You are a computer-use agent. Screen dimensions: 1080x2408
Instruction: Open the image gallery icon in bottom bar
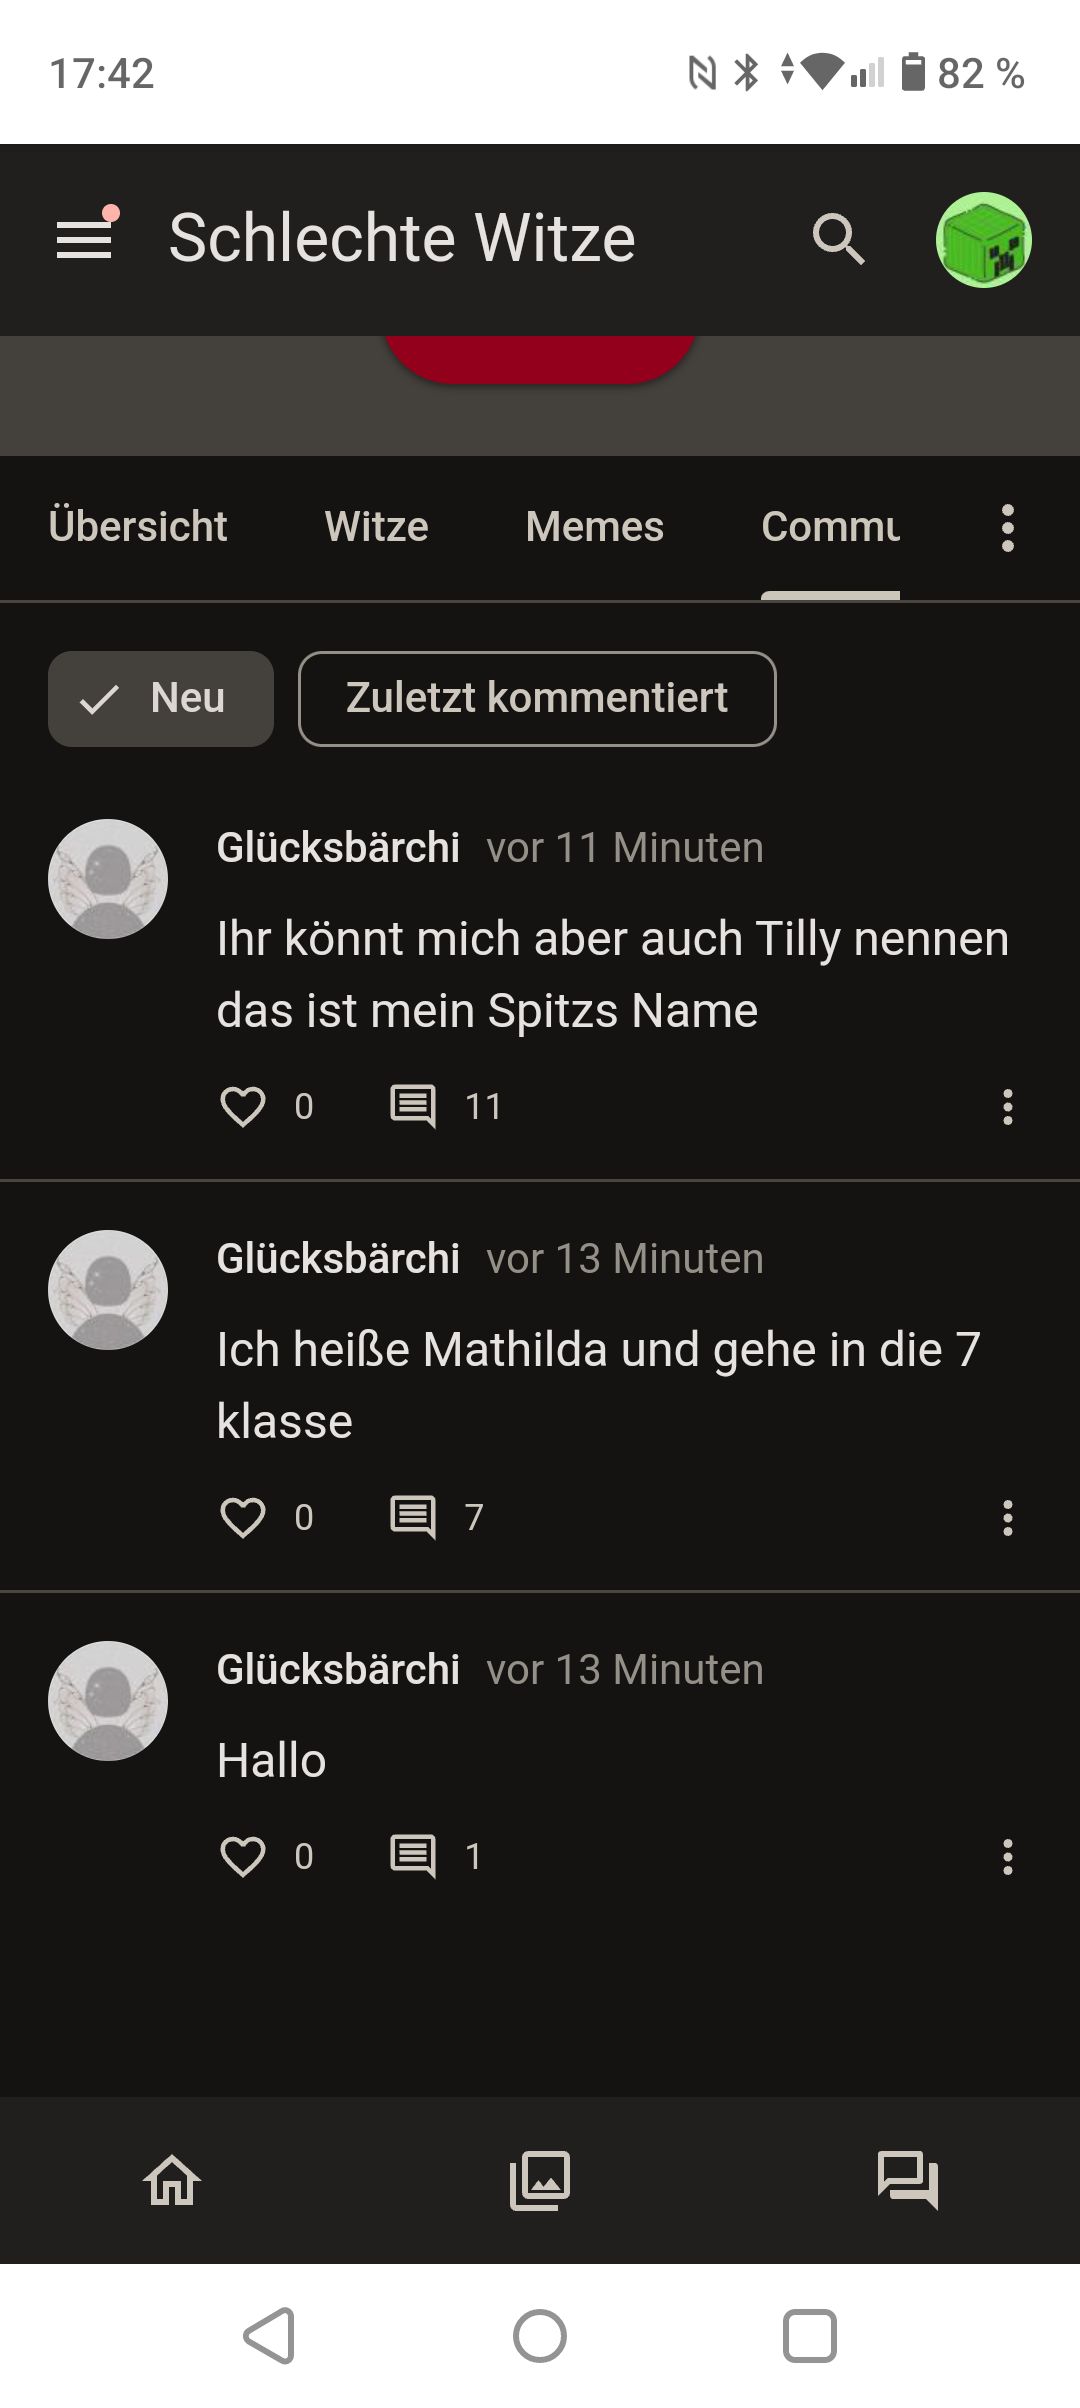[x=540, y=2180]
